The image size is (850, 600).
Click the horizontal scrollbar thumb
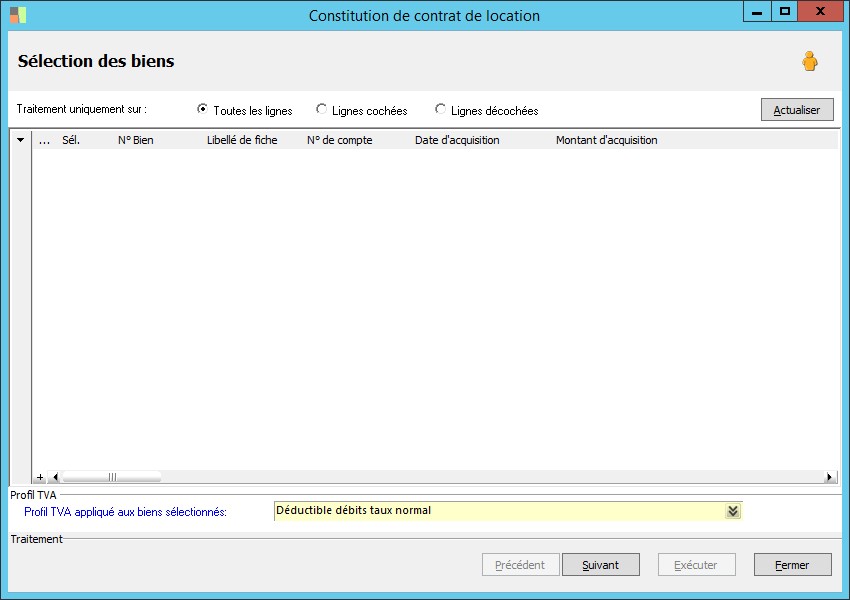tap(112, 477)
